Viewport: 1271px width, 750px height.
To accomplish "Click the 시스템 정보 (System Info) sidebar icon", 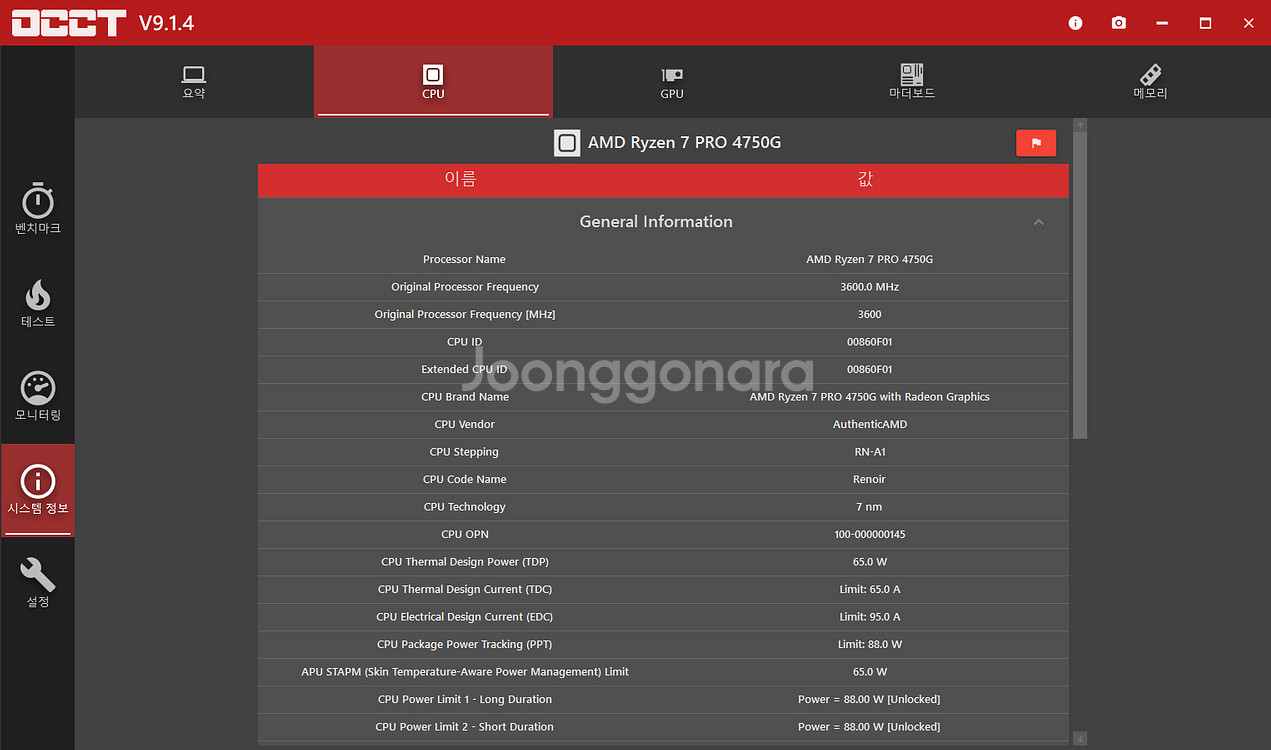I will [37, 489].
